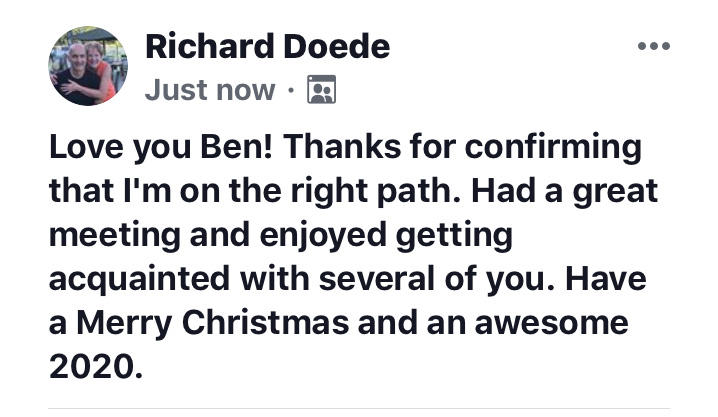This screenshot has height=417, width=718.
Task: Click the name Richard Doede
Action: pos(267,46)
